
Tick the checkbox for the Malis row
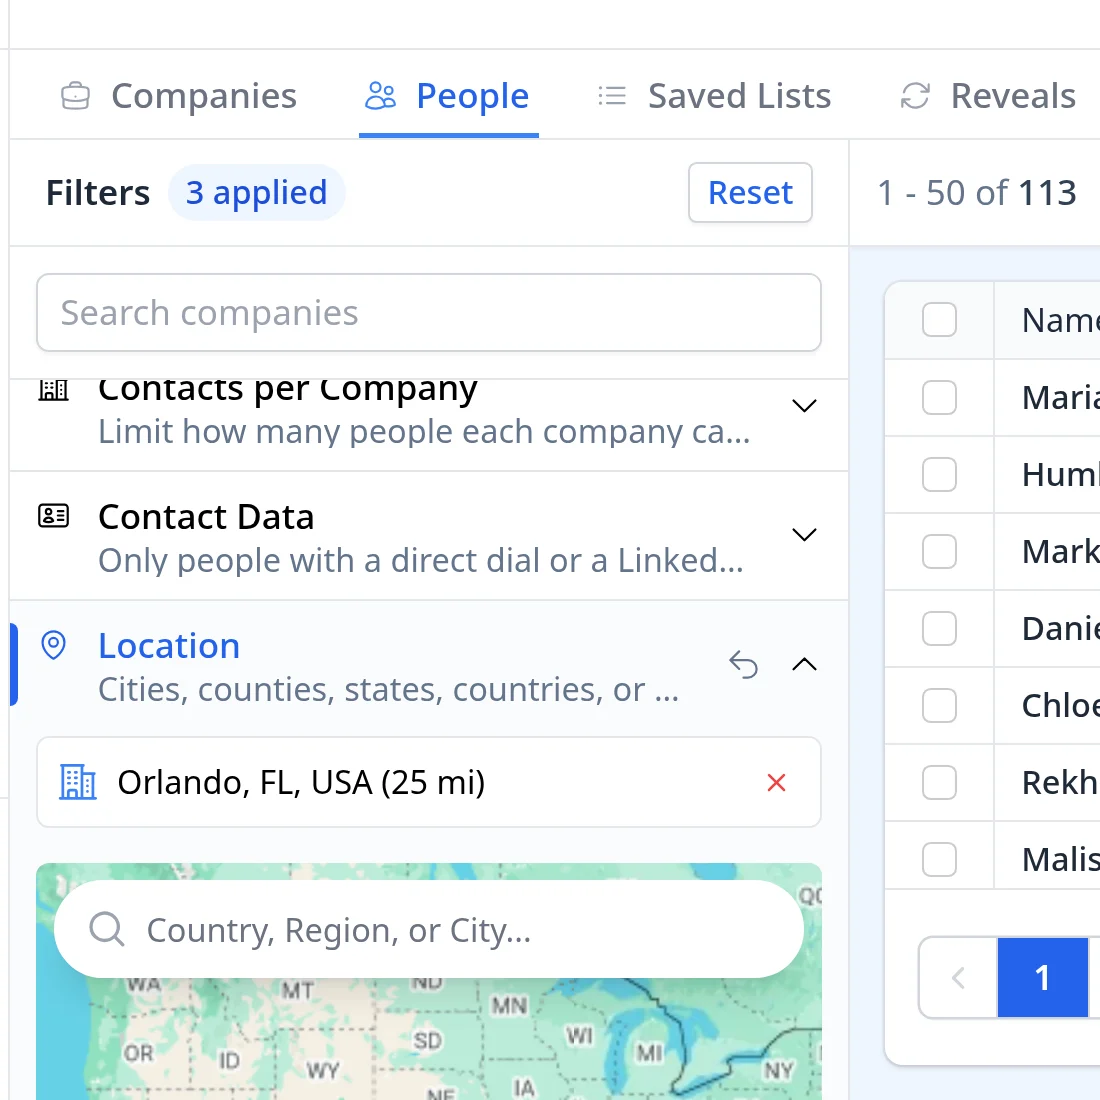click(x=939, y=859)
